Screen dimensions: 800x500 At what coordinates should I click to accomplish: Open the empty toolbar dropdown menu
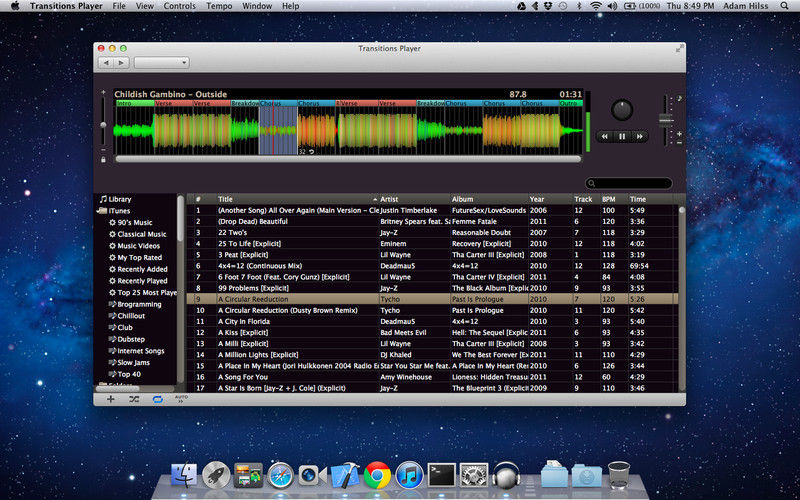point(161,63)
